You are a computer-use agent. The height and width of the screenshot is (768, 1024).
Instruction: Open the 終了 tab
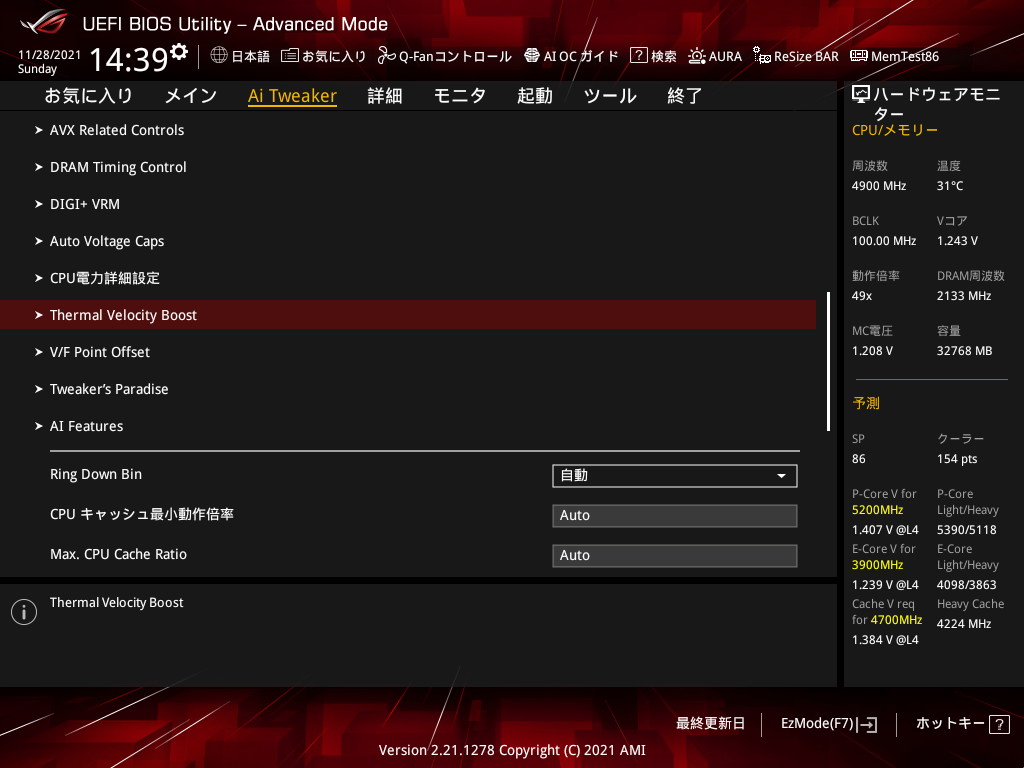684,96
